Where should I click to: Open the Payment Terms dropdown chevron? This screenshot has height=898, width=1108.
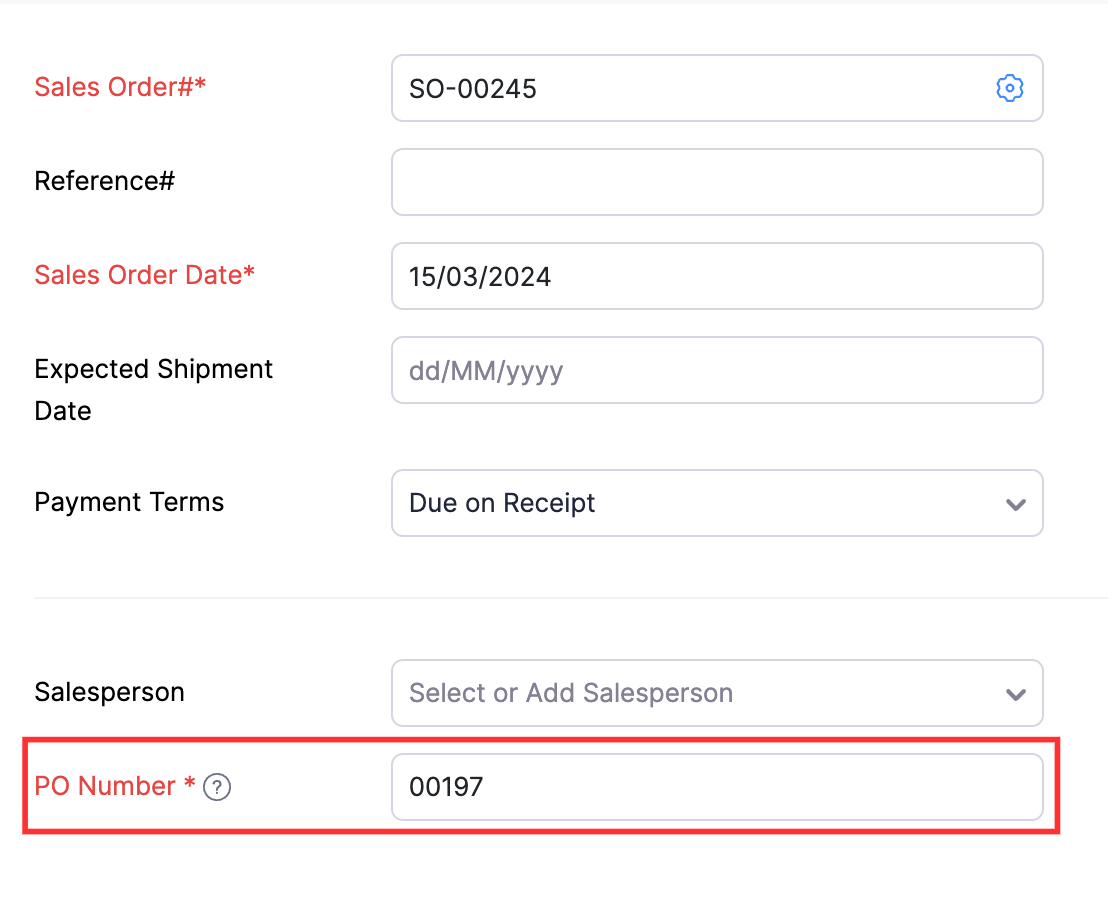(x=1016, y=503)
